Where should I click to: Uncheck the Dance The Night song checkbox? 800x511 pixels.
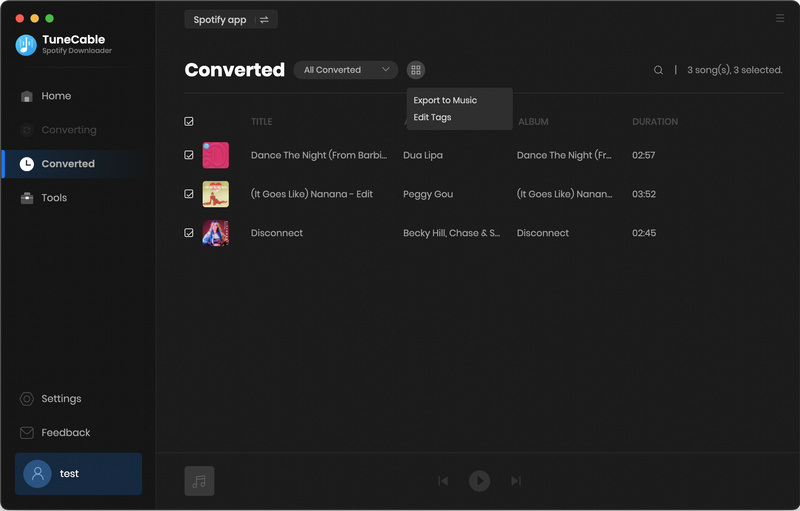(x=189, y=156)
